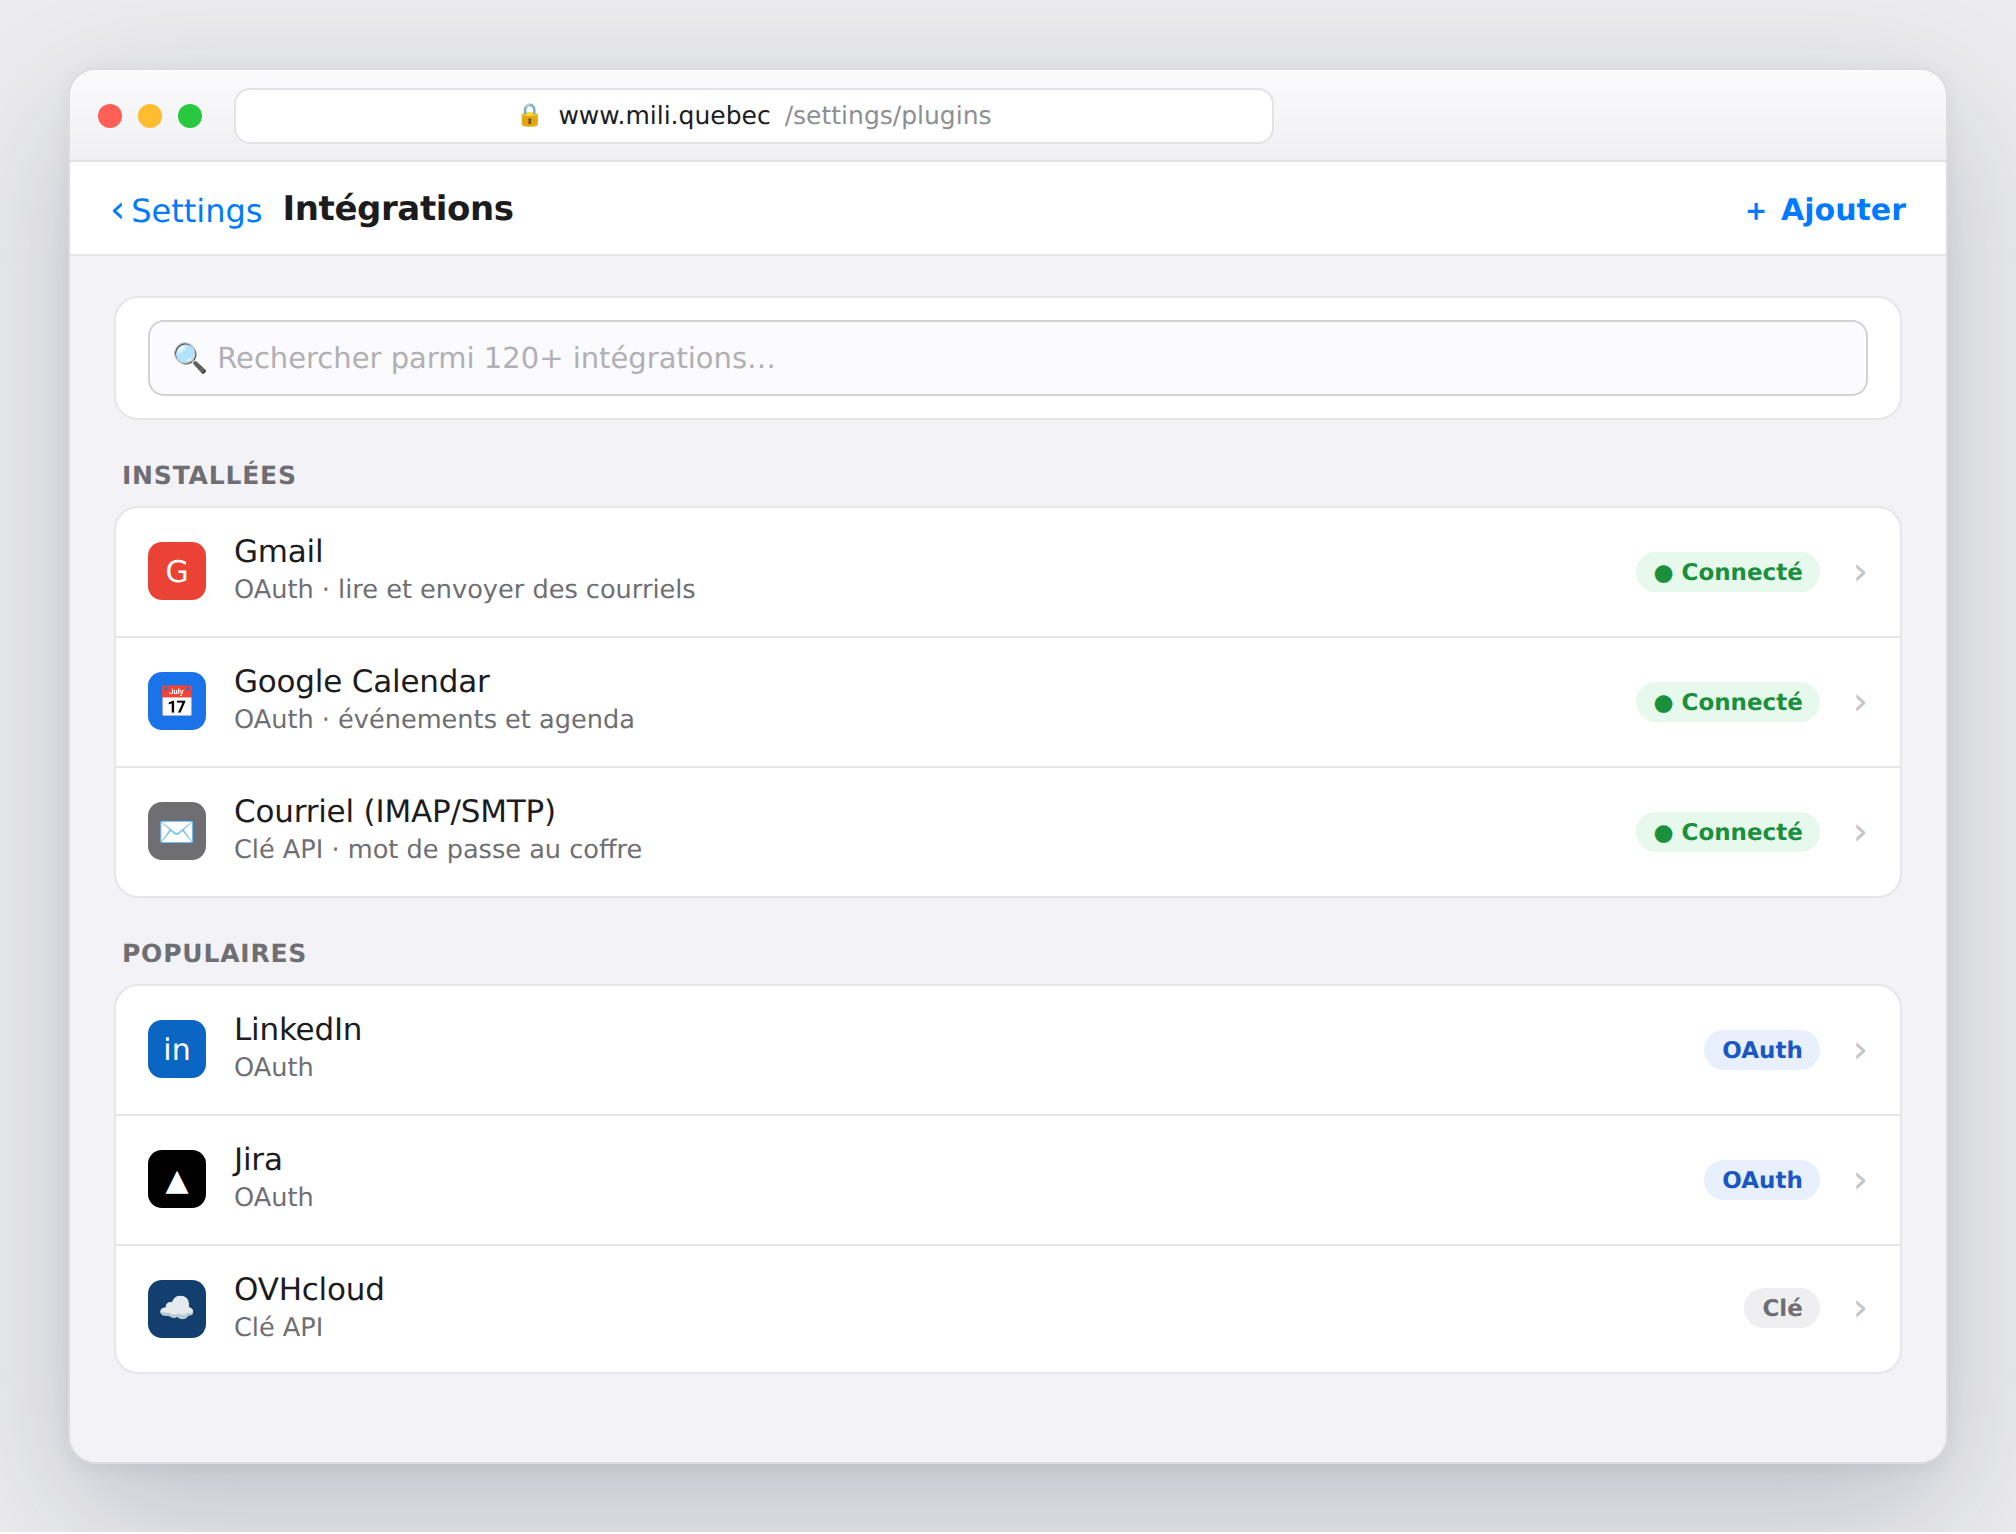Expand the Google Calendar row chevron
2016x1534 pixels.
click(x=1860, y=702)
